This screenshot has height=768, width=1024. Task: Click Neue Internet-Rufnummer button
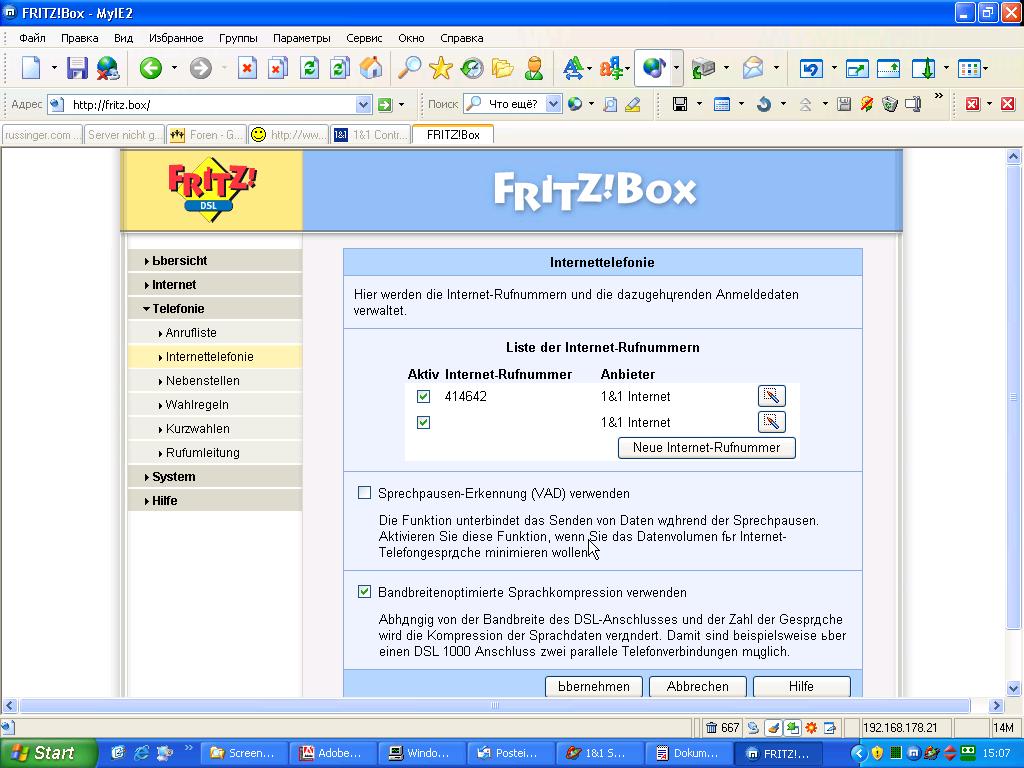[707, 447]
